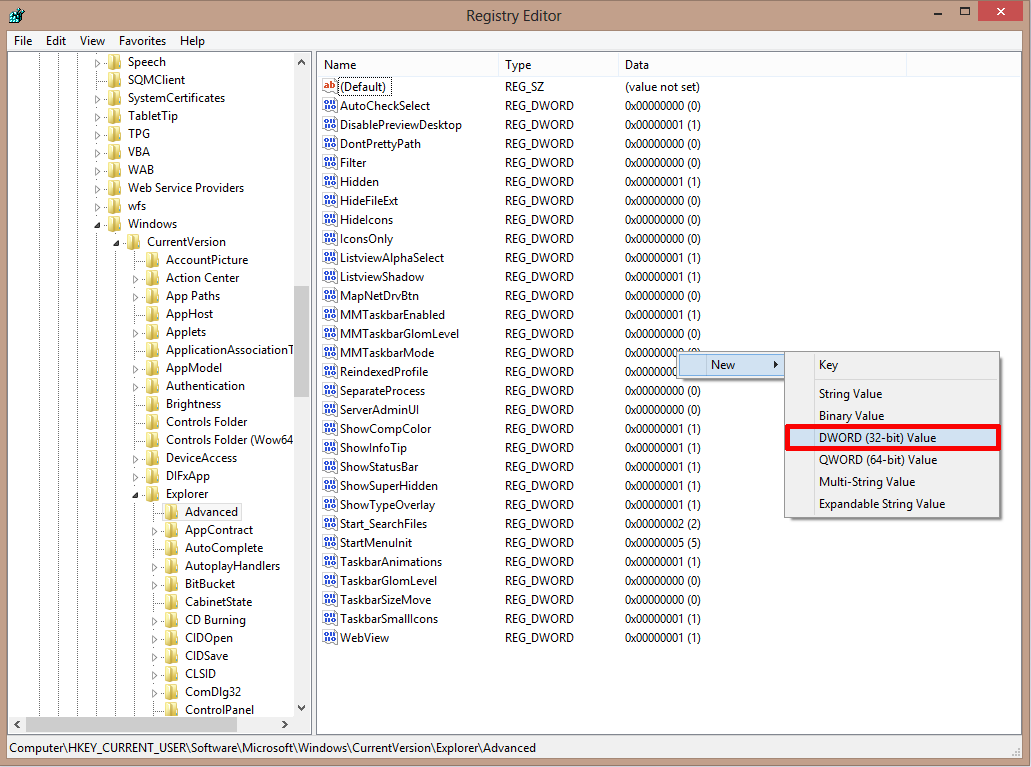Choose DWORD (32-bit) Value from submenu
Viewport: 1031px width, 767px height.
click(892, 438)
